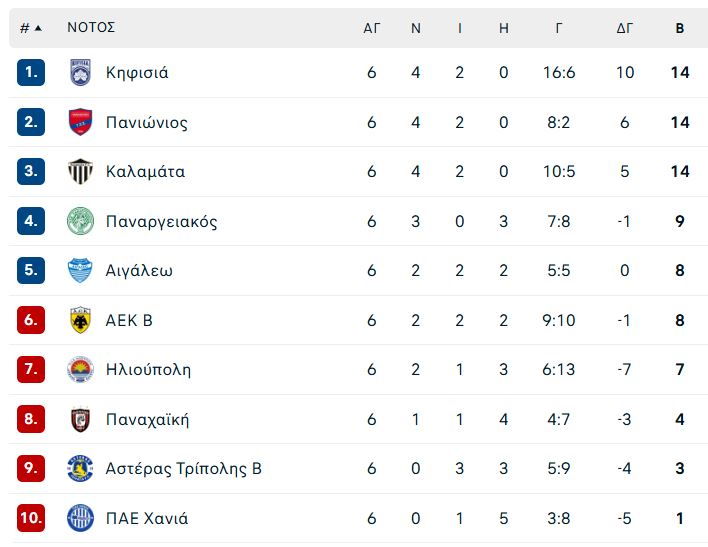Image resolution: width=708 pixels, height=547 pixels.
Task: Click the Αιγάλεω blue crest icon
Action: 80,270
